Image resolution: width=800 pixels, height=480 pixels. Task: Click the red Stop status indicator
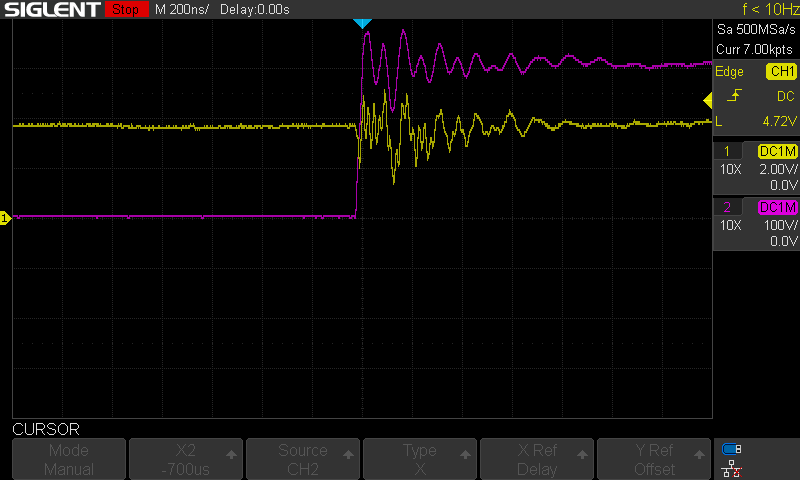coord(126,9)
